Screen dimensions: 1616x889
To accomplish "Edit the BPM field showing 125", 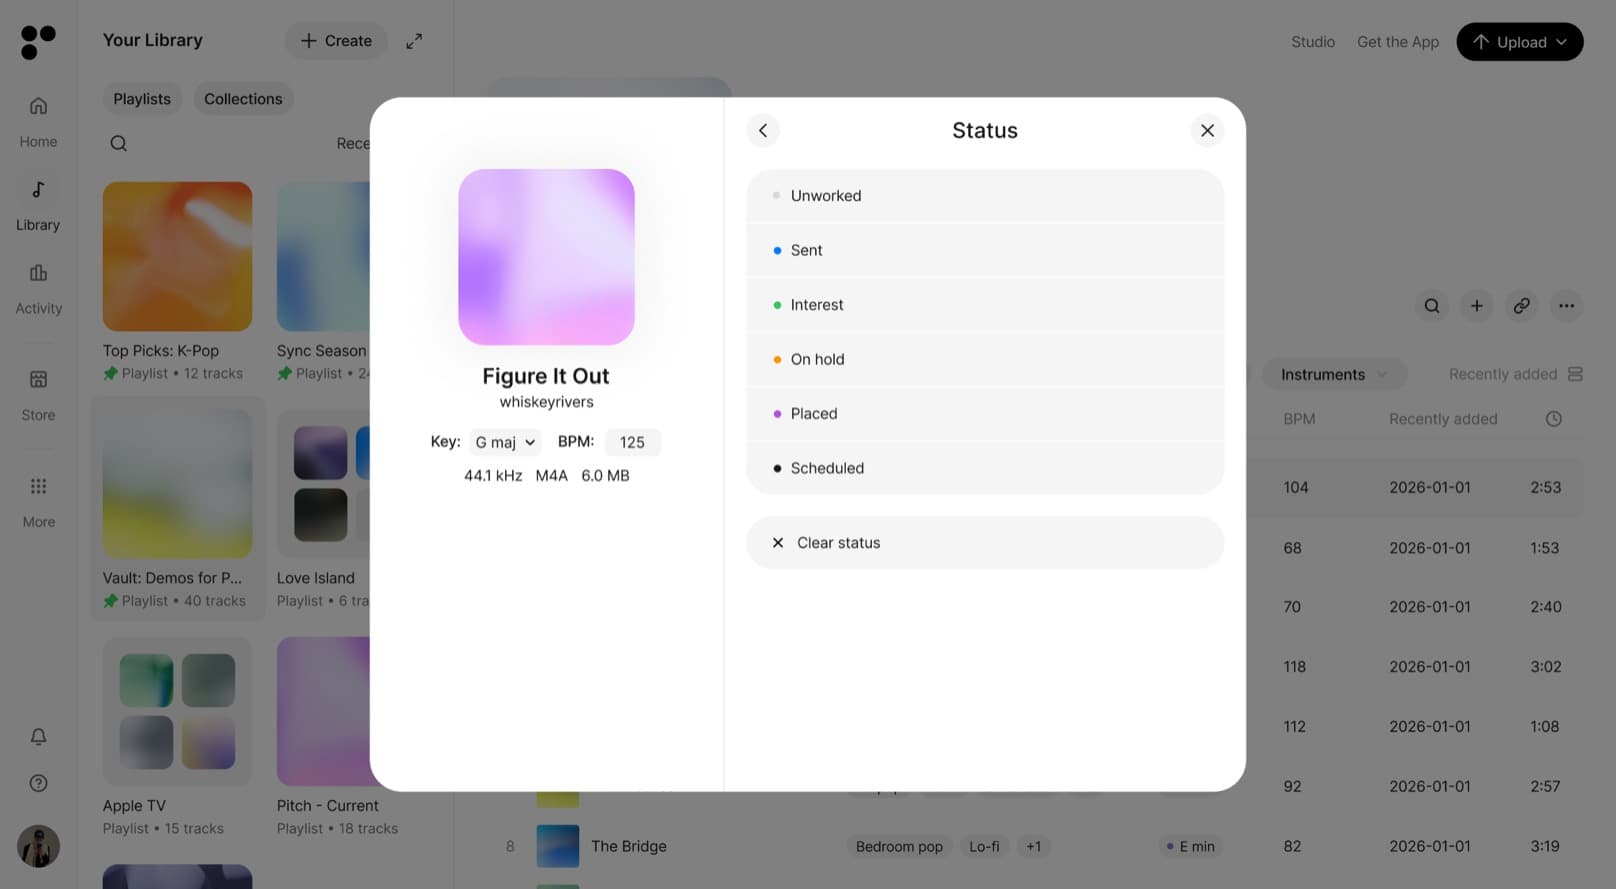I will [x=632, y=442].
